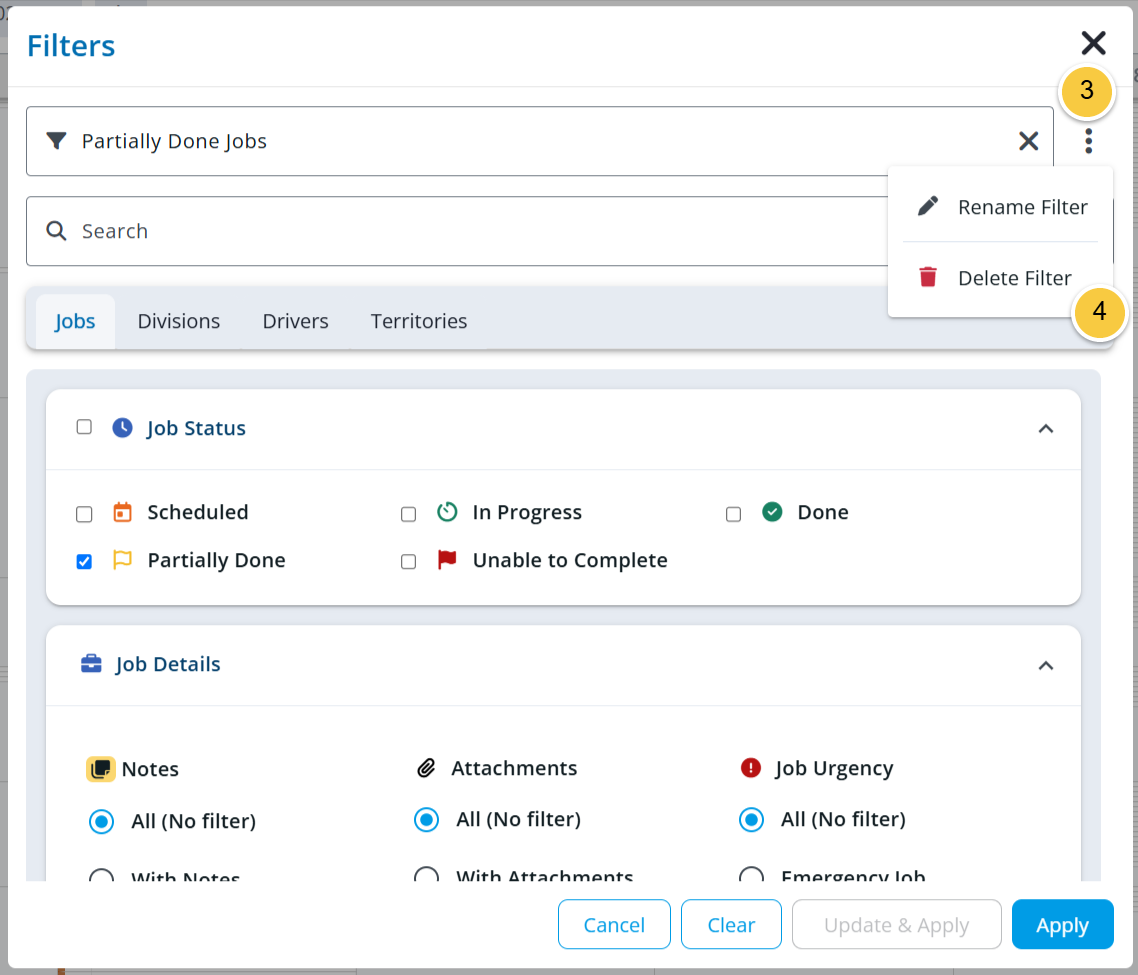Click the pencil icon for Rename Filter

(x=928, y=206)
